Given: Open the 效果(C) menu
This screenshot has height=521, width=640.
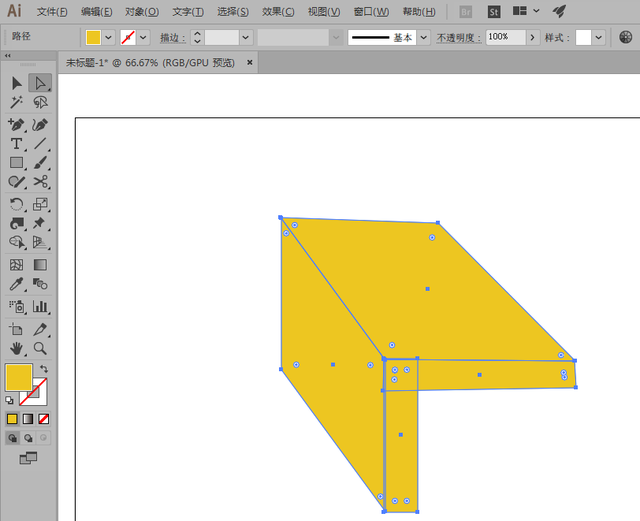Looking at the screenshot, I should tap(278, 12).
